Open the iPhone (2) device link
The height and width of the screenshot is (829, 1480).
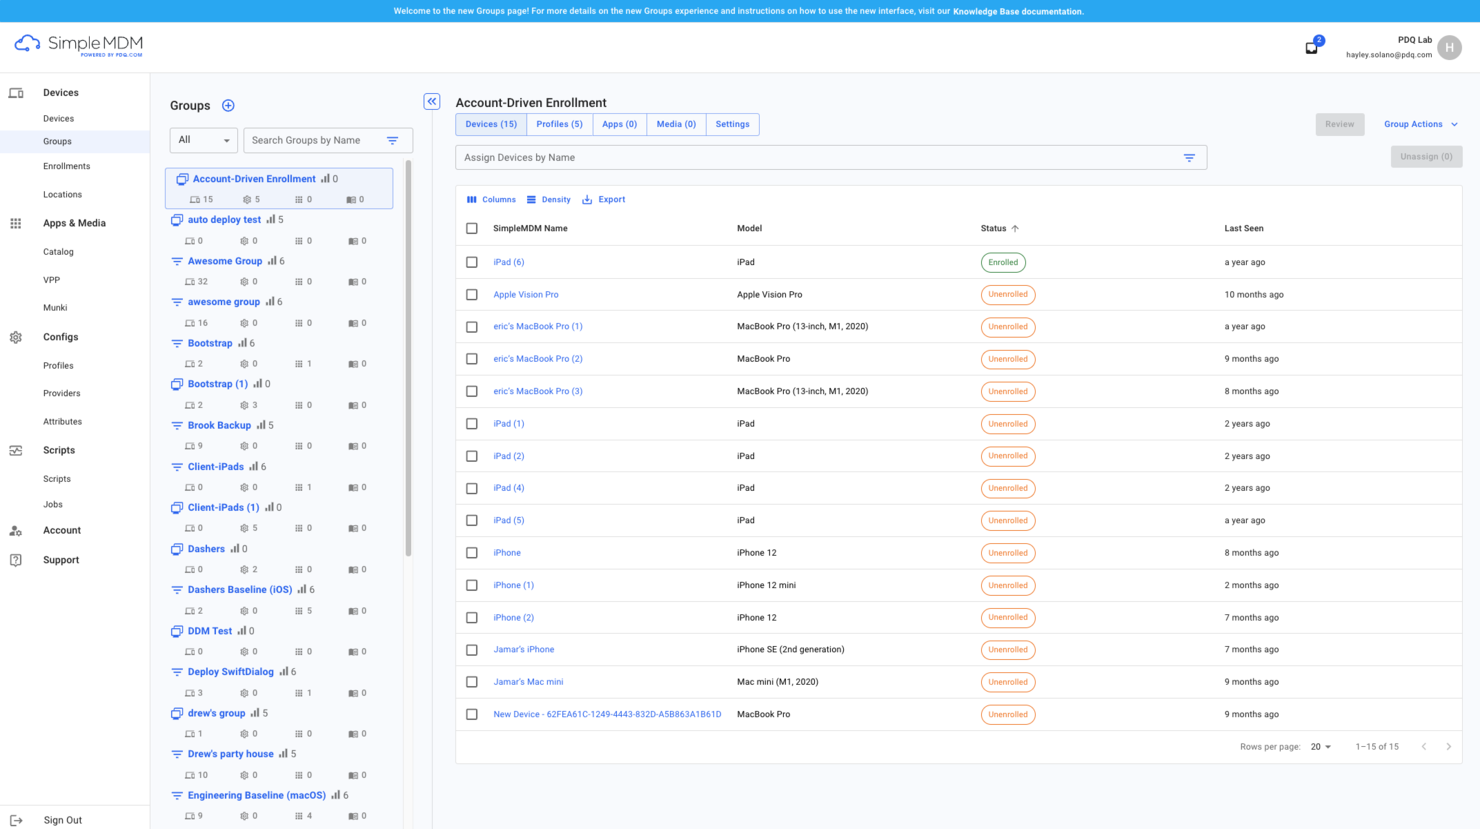tap(513, 618)
